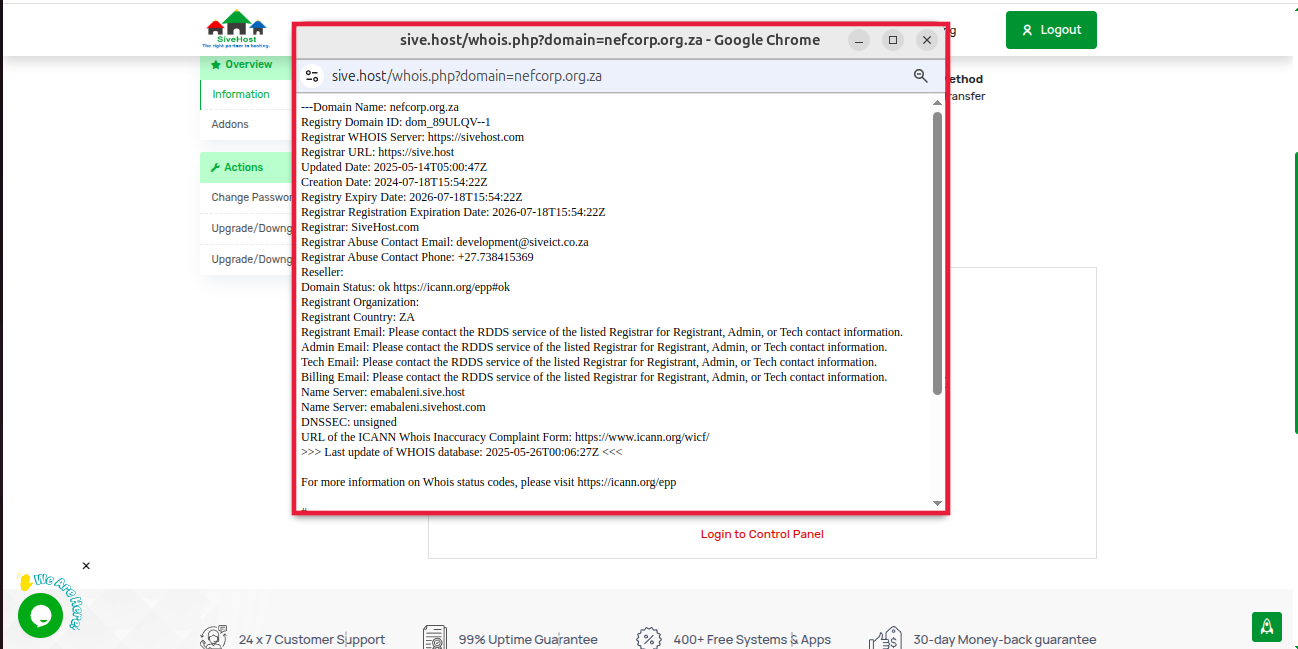Click the green Logout button
This screenshot has width=1298, height=649.
coord(1051,30)
